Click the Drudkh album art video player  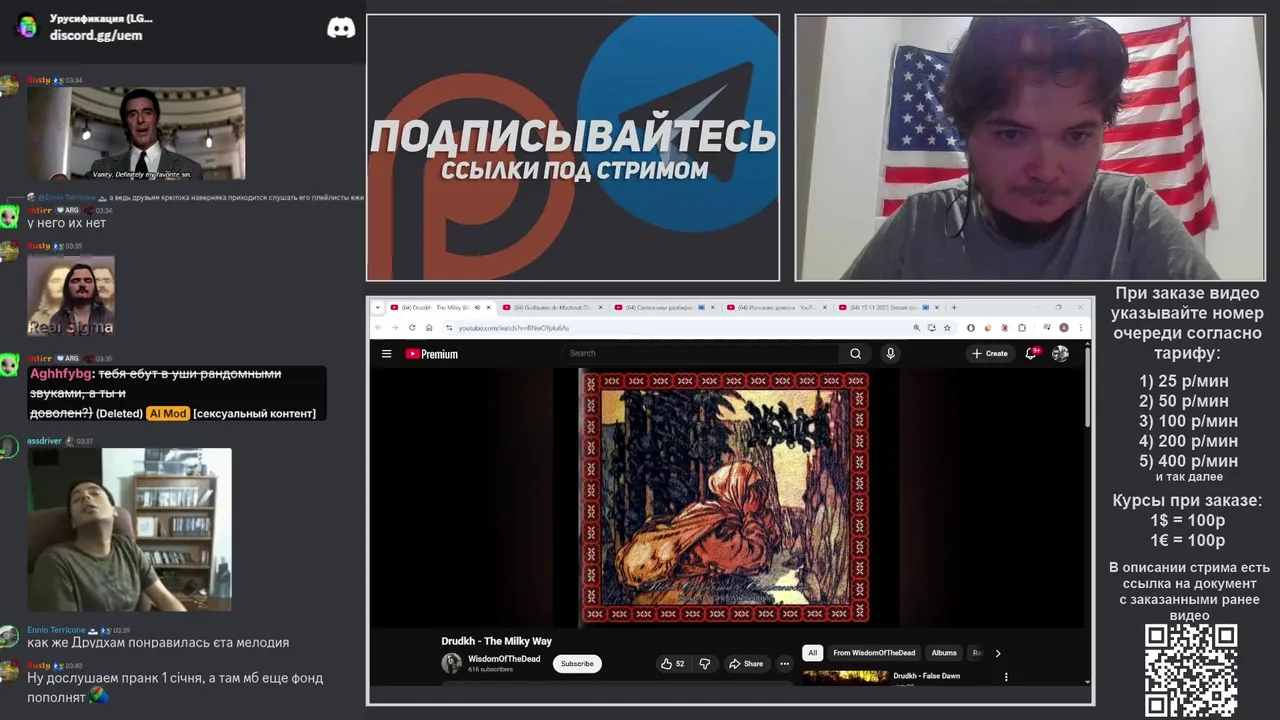724,497
